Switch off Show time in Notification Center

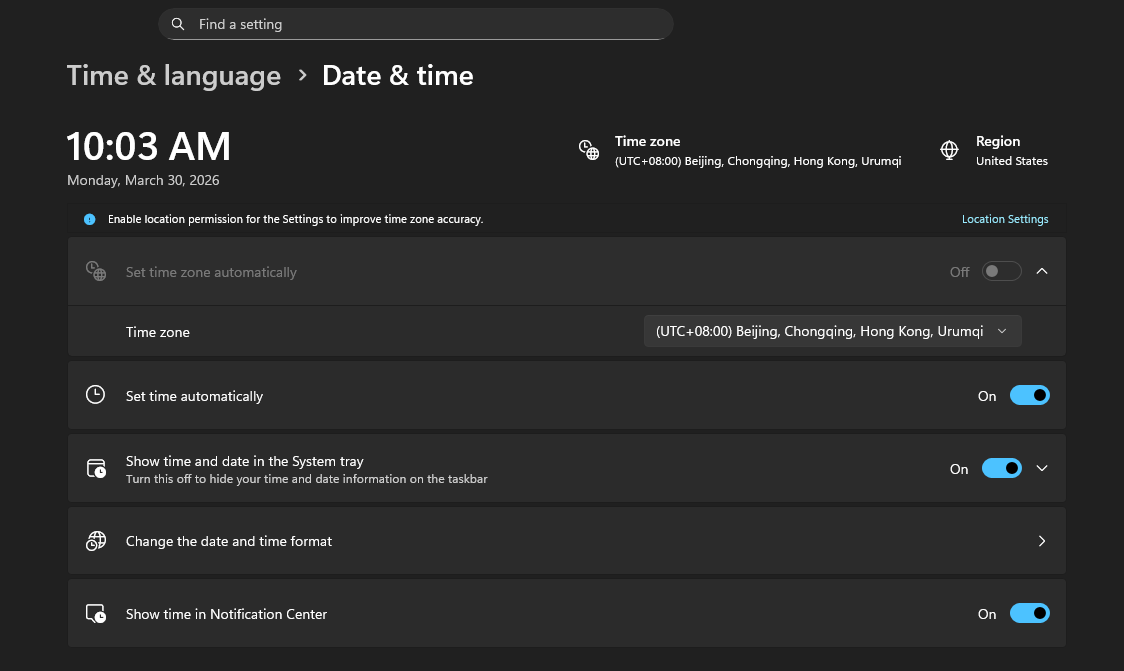click(1029, 614)
